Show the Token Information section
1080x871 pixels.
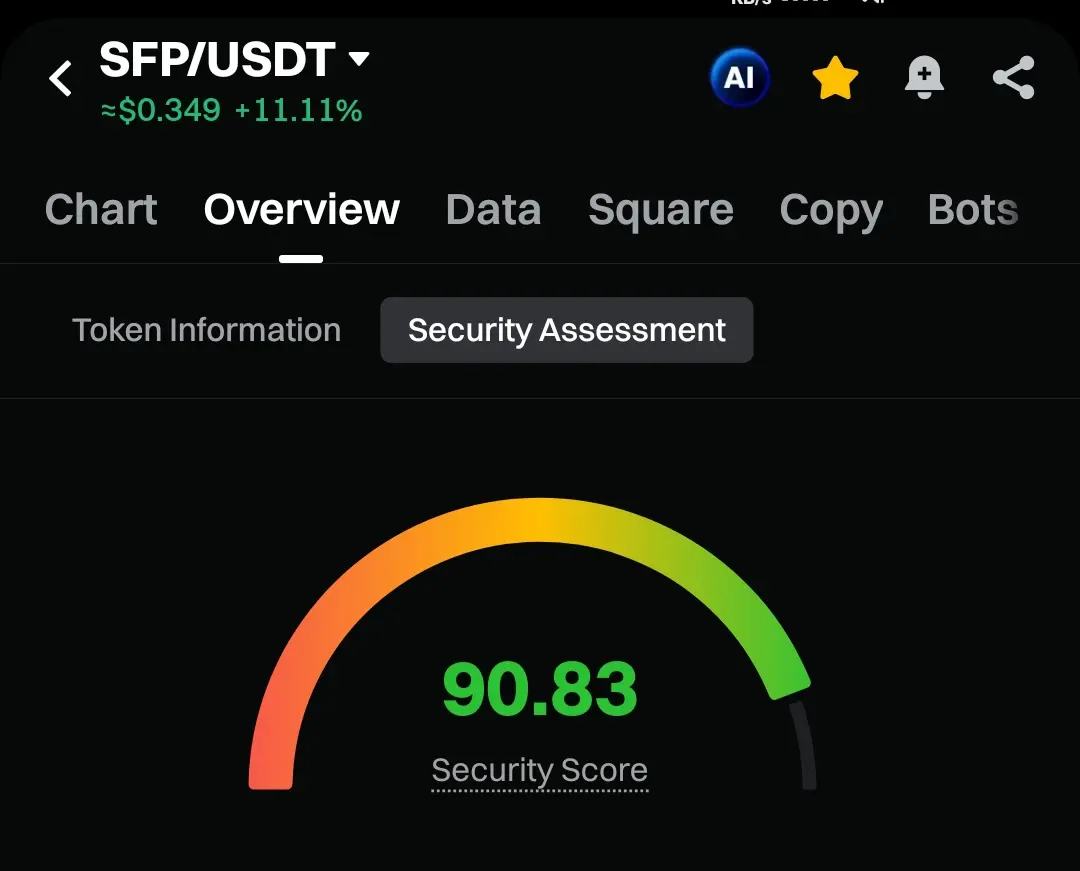[206, 330]
